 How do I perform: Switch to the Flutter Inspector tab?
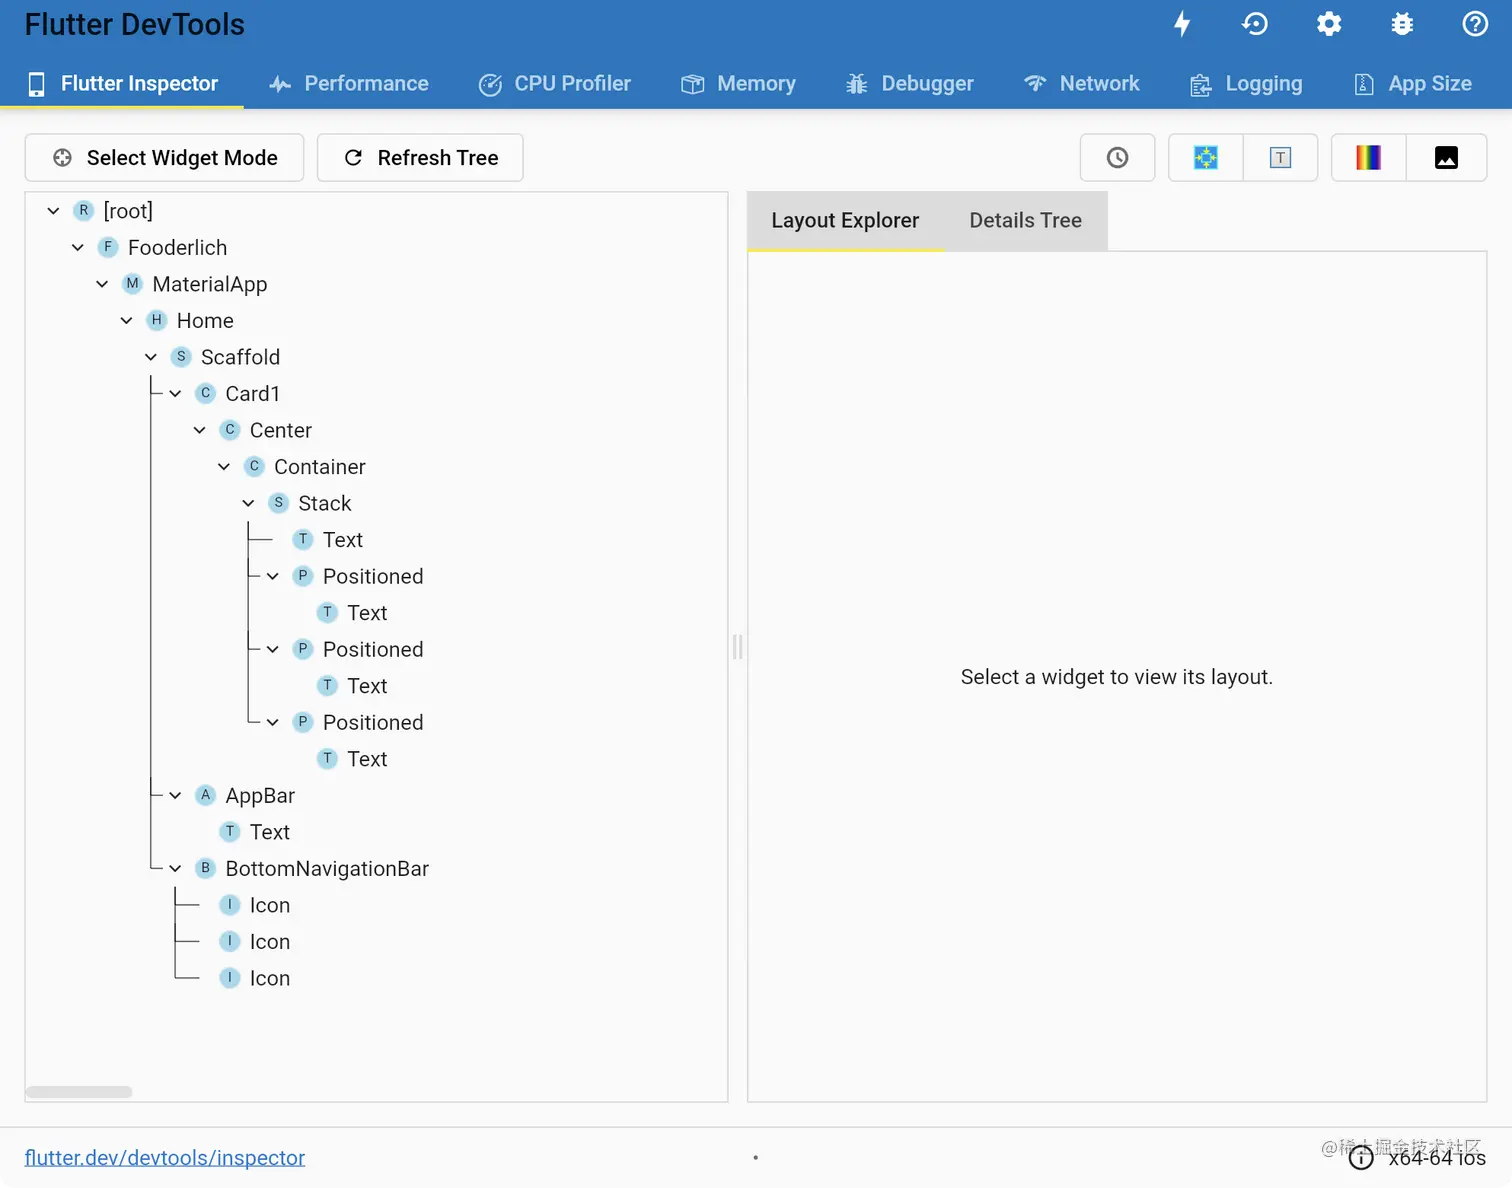coord(122,84)
